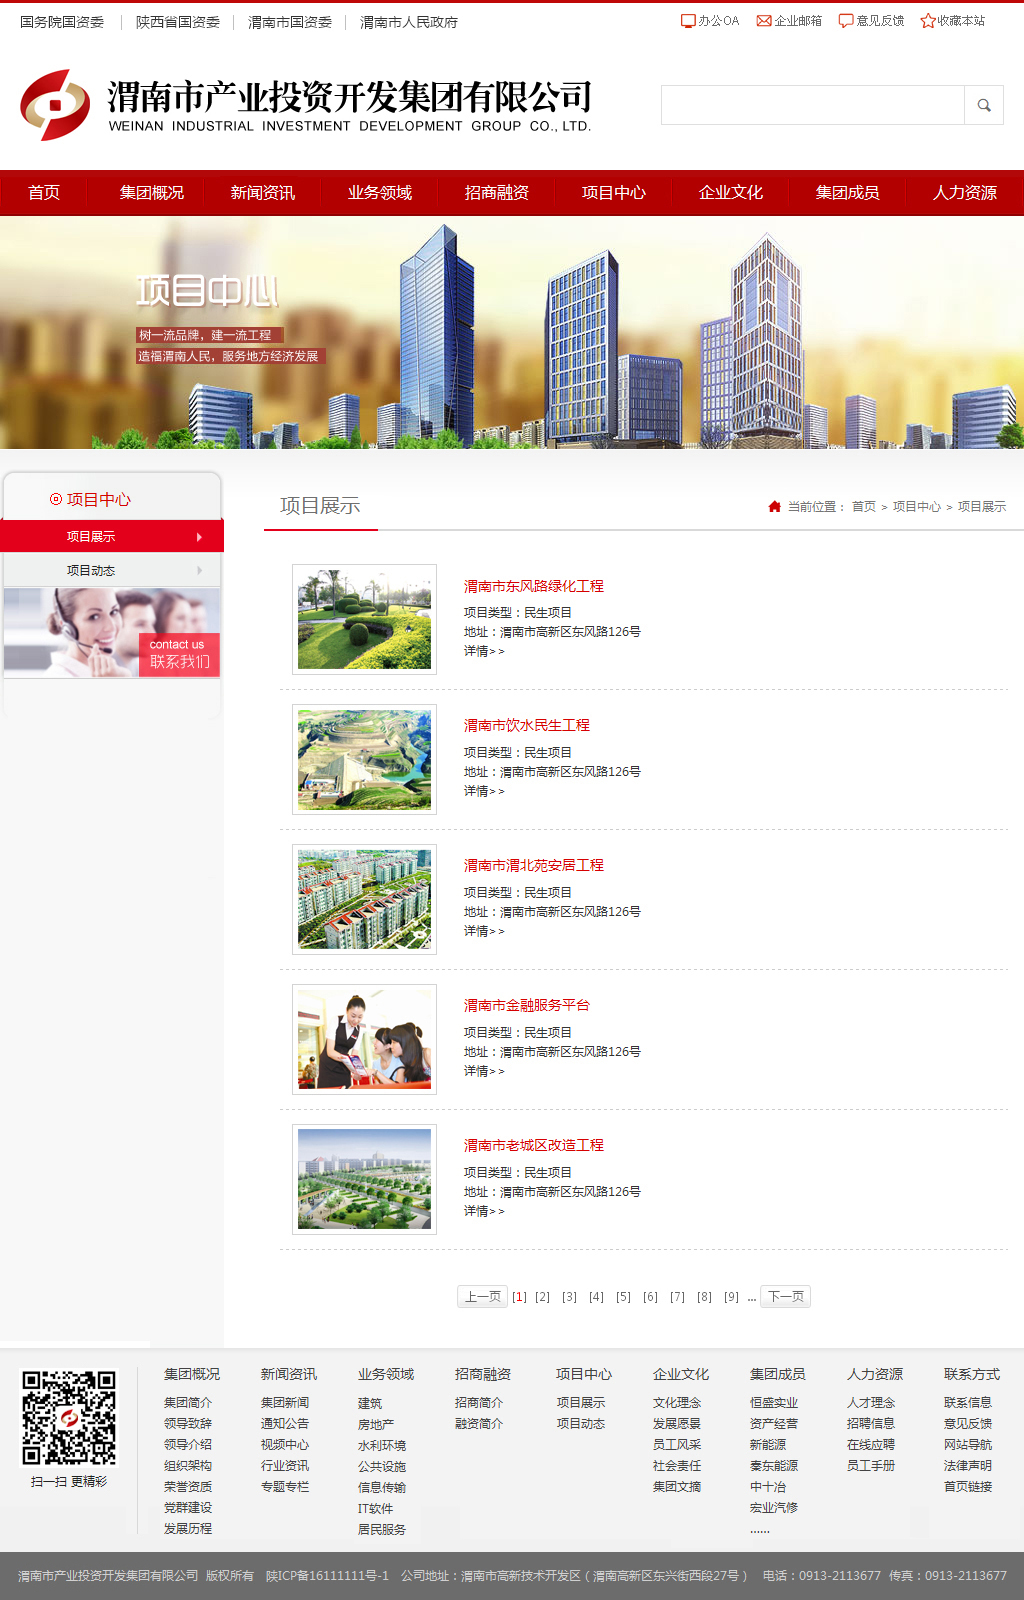The image size is (1024, 1600).
Task: Click 渭南市金融服务平台 title link
Action: [x=527, y=1005]
